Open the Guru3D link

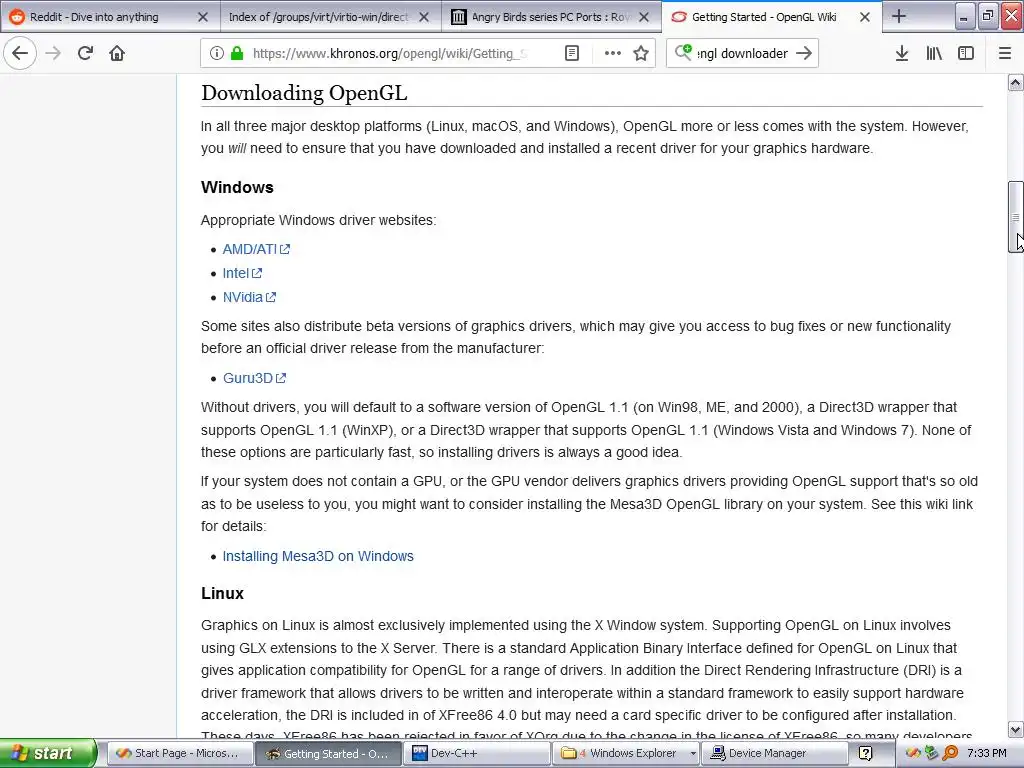pos(255,378)
